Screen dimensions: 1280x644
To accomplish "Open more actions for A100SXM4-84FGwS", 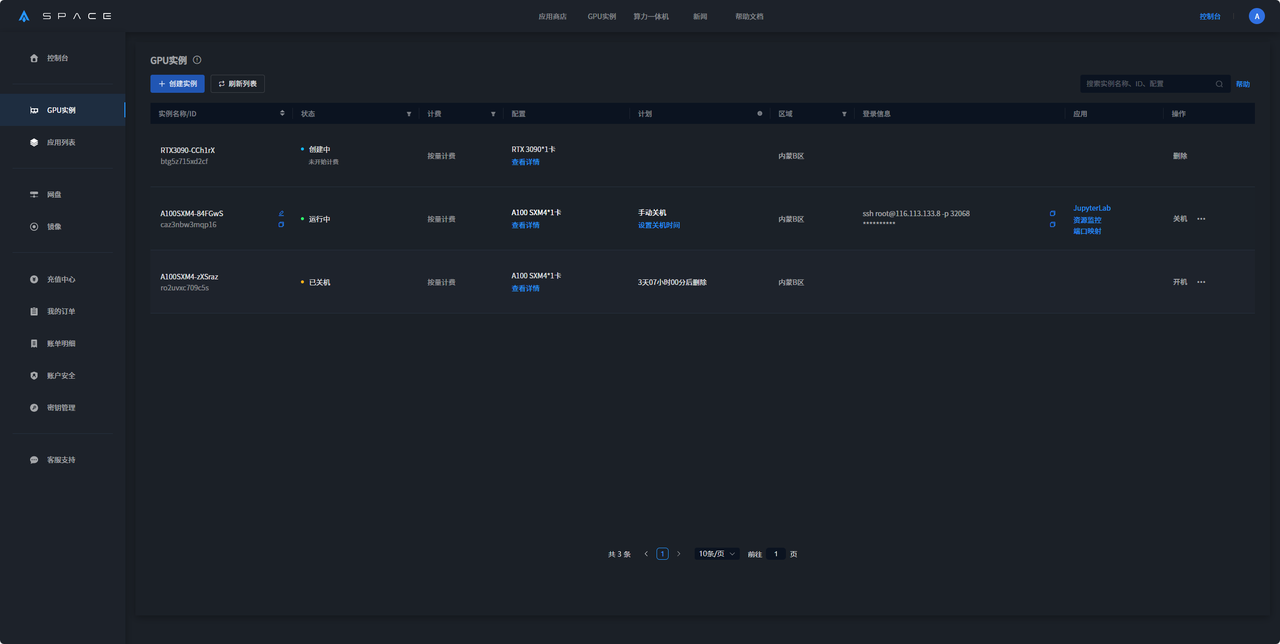I will 1201,219.
